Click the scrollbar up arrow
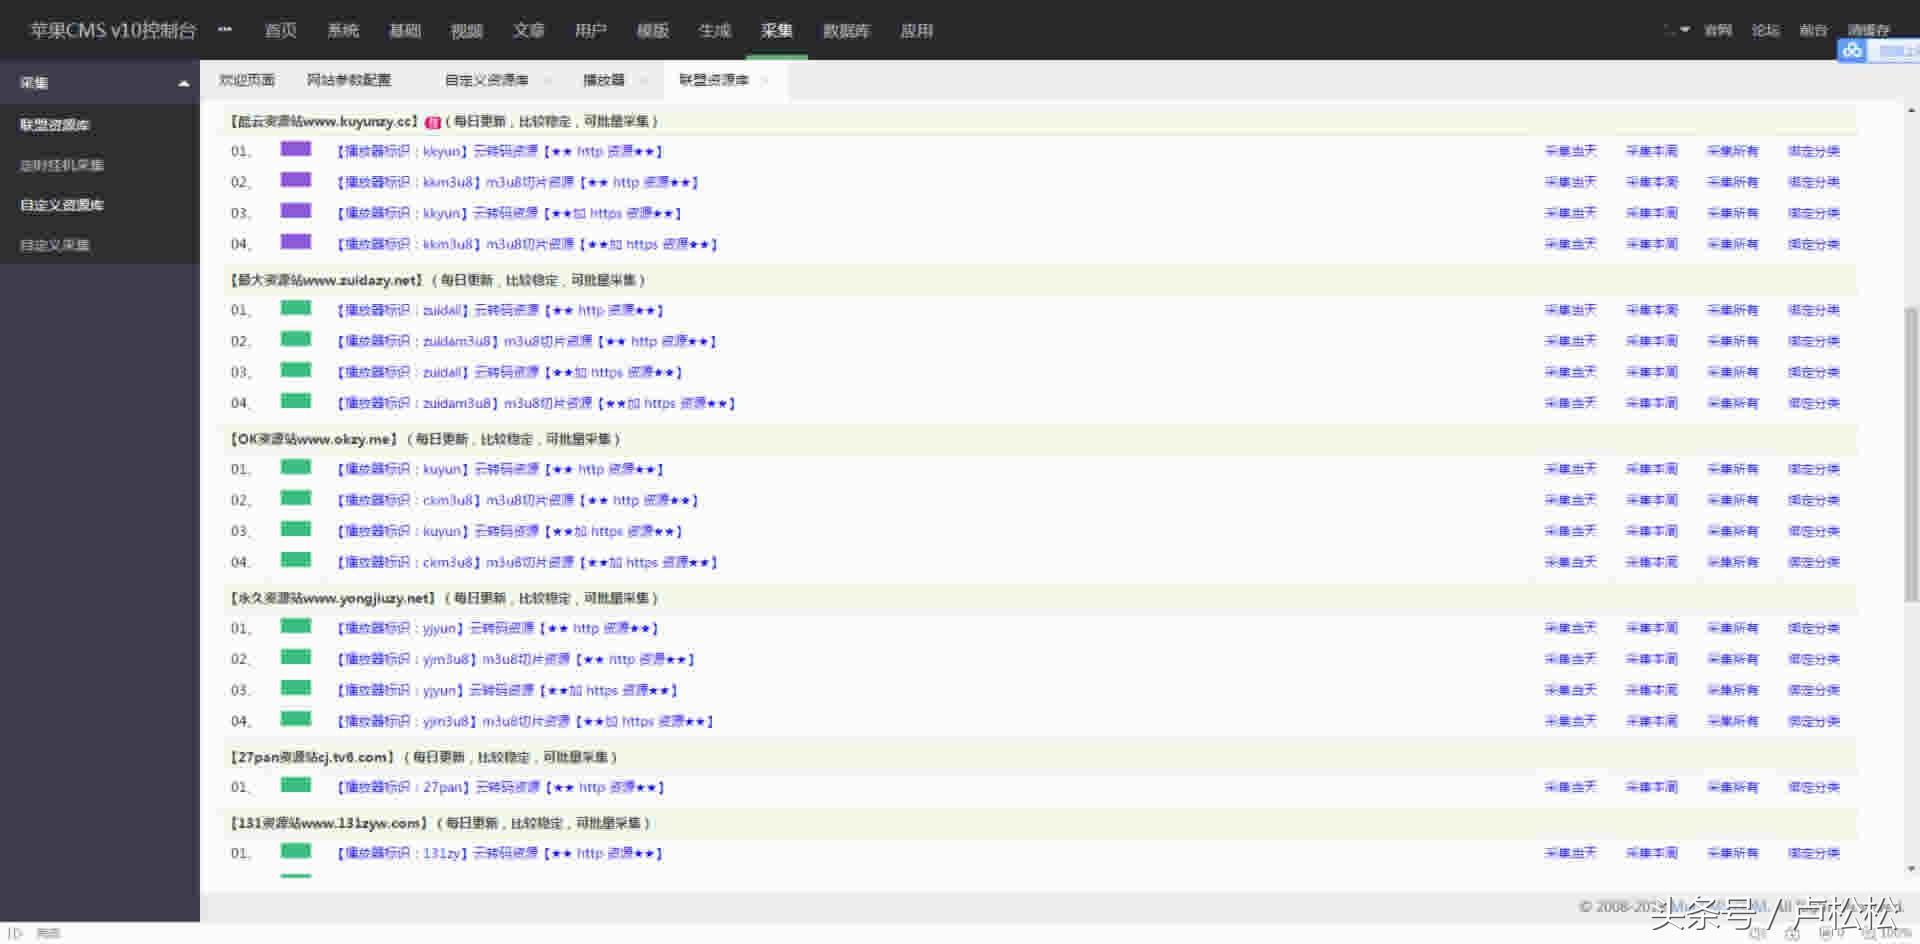 coord(1911,111)
